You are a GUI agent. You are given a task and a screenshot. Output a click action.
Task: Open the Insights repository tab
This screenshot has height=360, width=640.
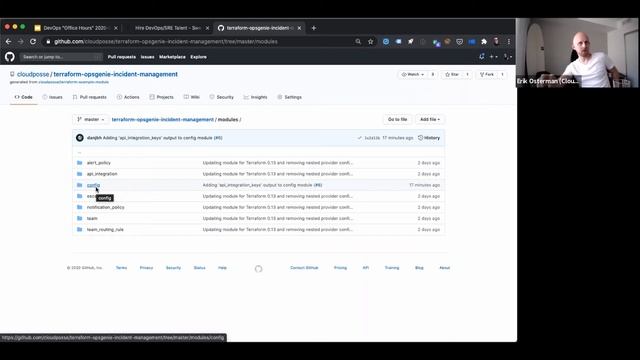(256, 97)
